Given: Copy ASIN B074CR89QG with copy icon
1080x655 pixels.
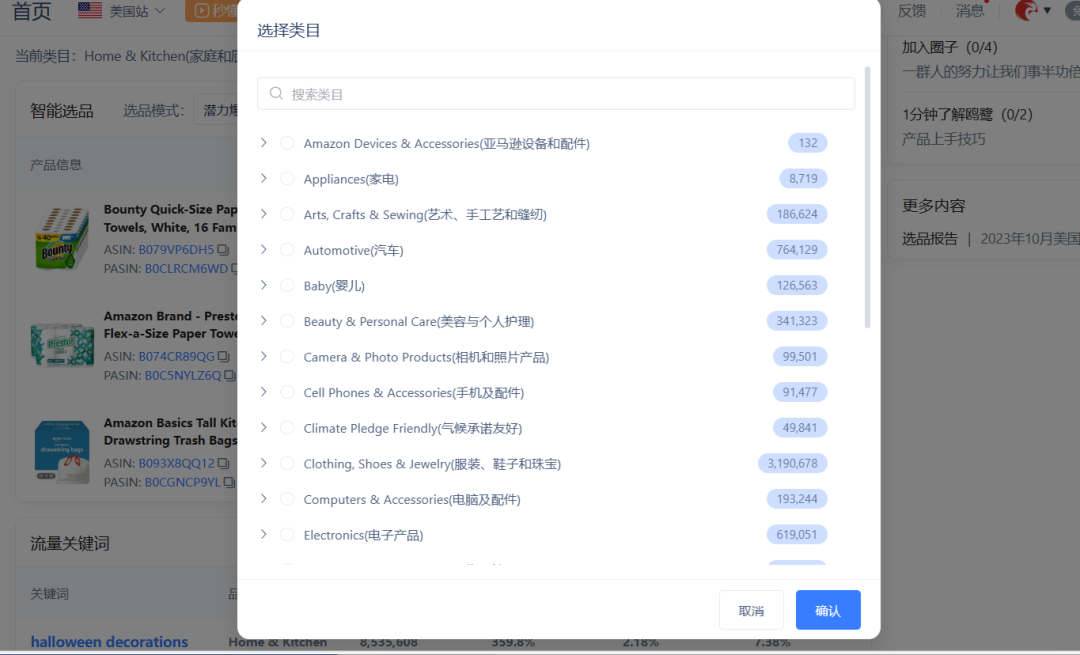Looking at the screenshot, I should click(x=223, y=356).
